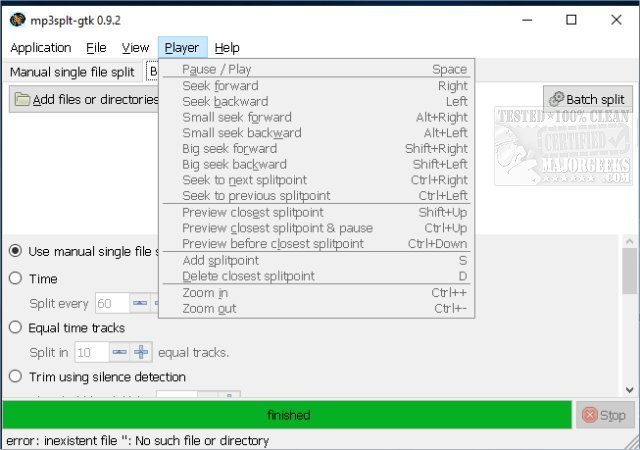
Task: Switch to Manual single file split tab
Action: pyautogui.click(x=72, y=72)
